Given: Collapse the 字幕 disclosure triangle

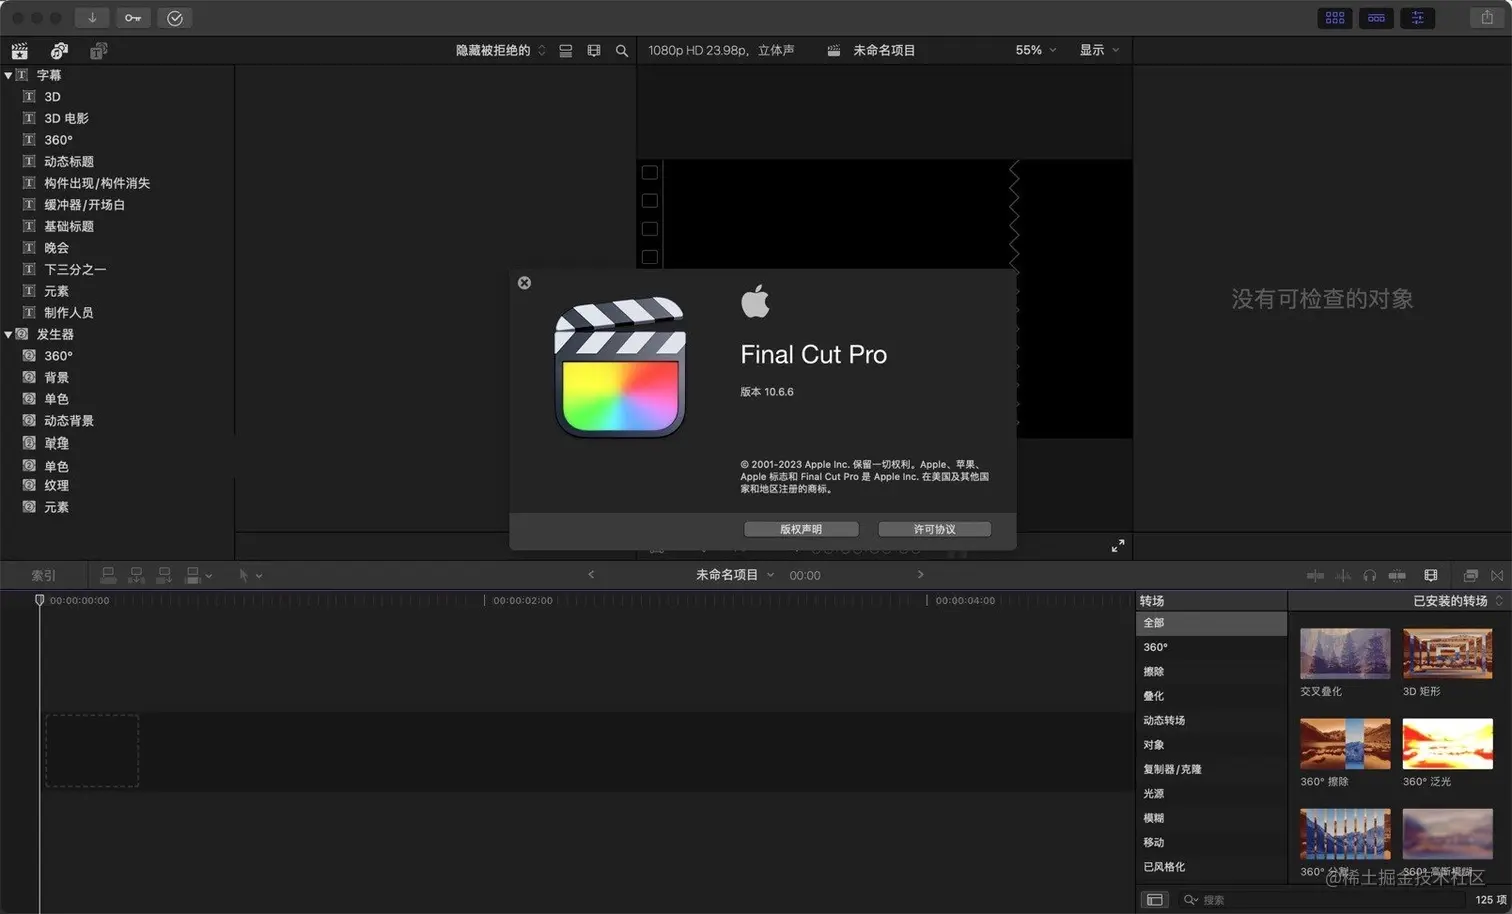Looking at the screenshot, I should click(8, 75).
